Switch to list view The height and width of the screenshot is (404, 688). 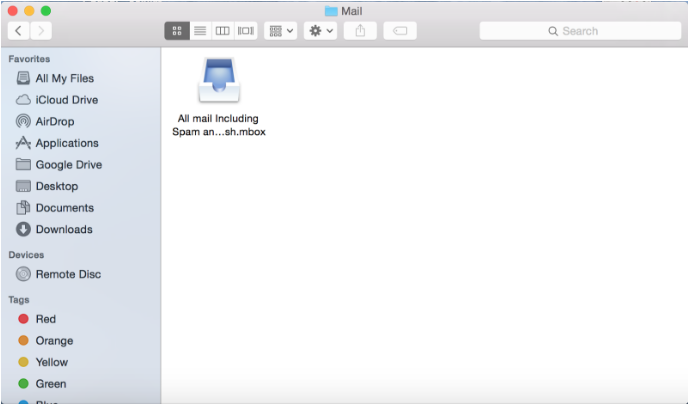(x=200, y=31)
